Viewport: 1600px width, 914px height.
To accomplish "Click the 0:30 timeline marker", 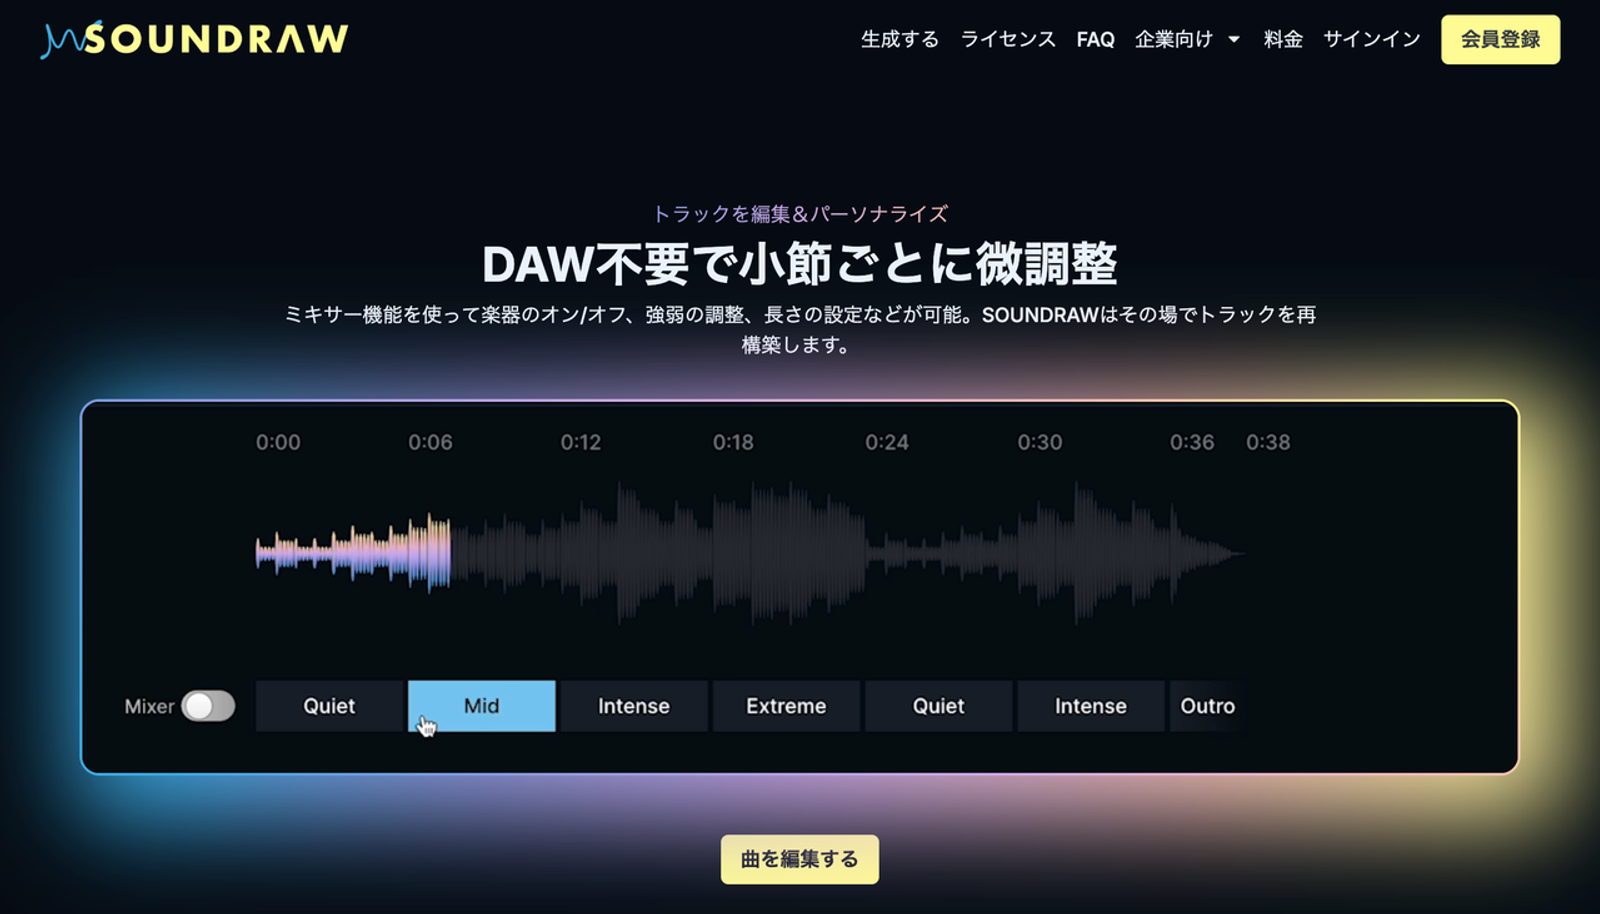I will coord(1040,442).
